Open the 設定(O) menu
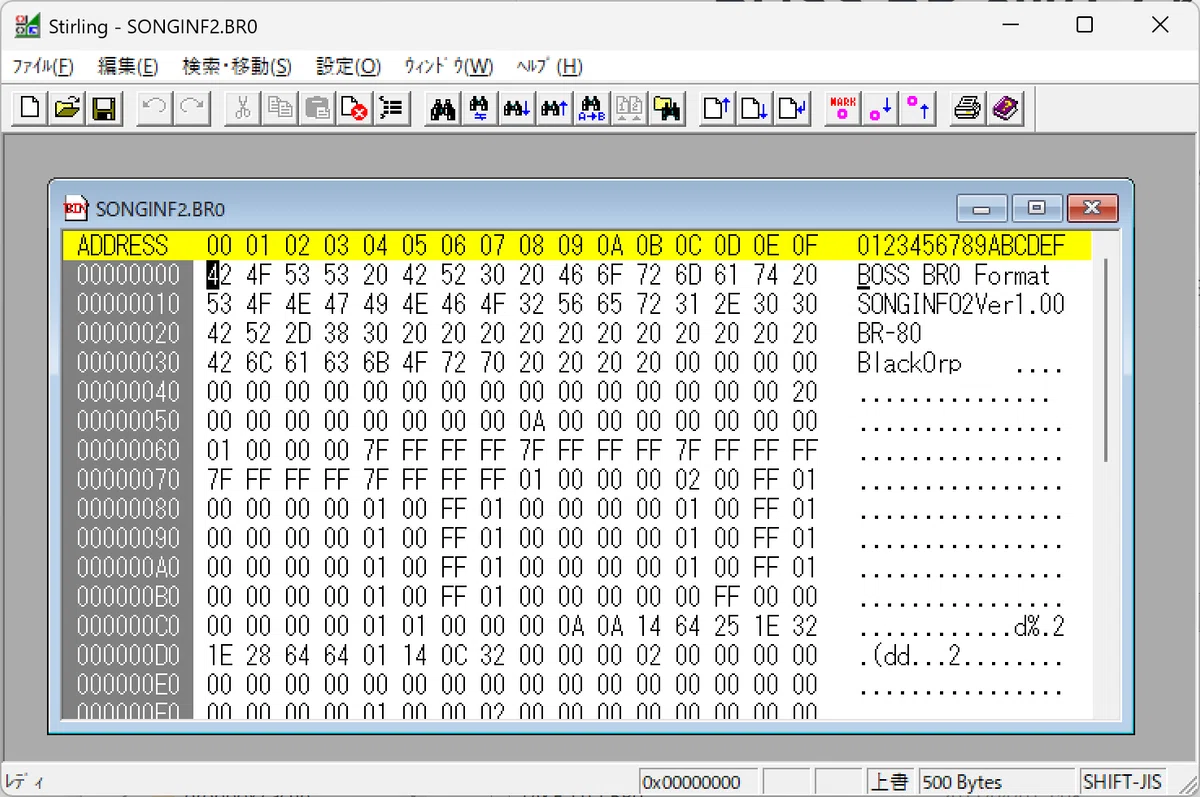 click(x=349, y=67)
